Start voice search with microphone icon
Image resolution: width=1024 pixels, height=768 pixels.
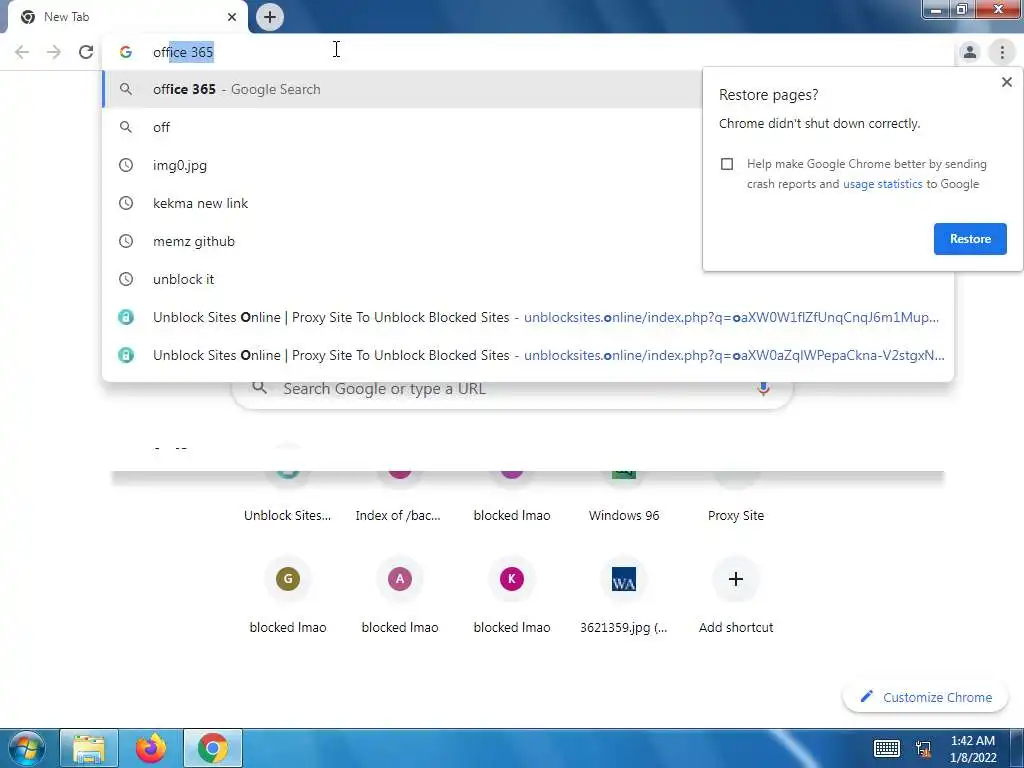click(x=763, y=389)
